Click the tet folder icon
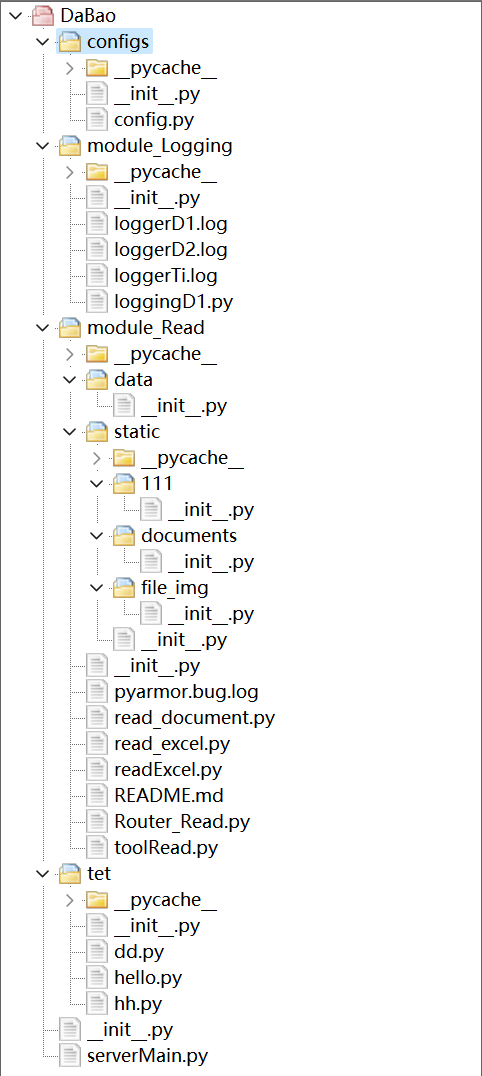482x1076 pixels. pos(69,874)
